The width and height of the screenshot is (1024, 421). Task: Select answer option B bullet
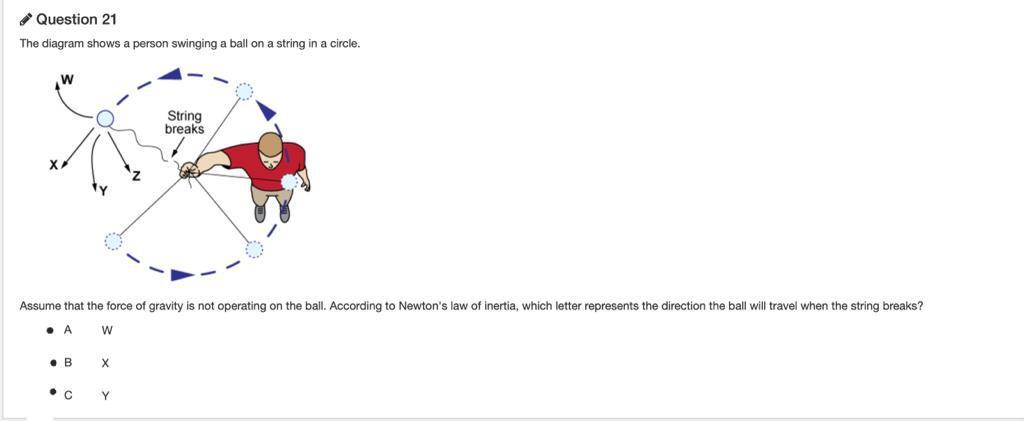(x=50, y=362)
